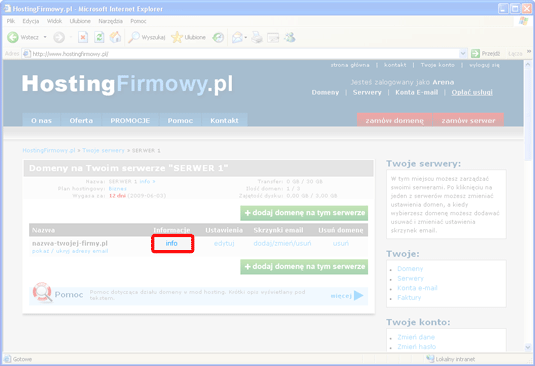This screenshot has height=366, width=535.
Task: Click the Opłać usługi link
Action: 472,92
